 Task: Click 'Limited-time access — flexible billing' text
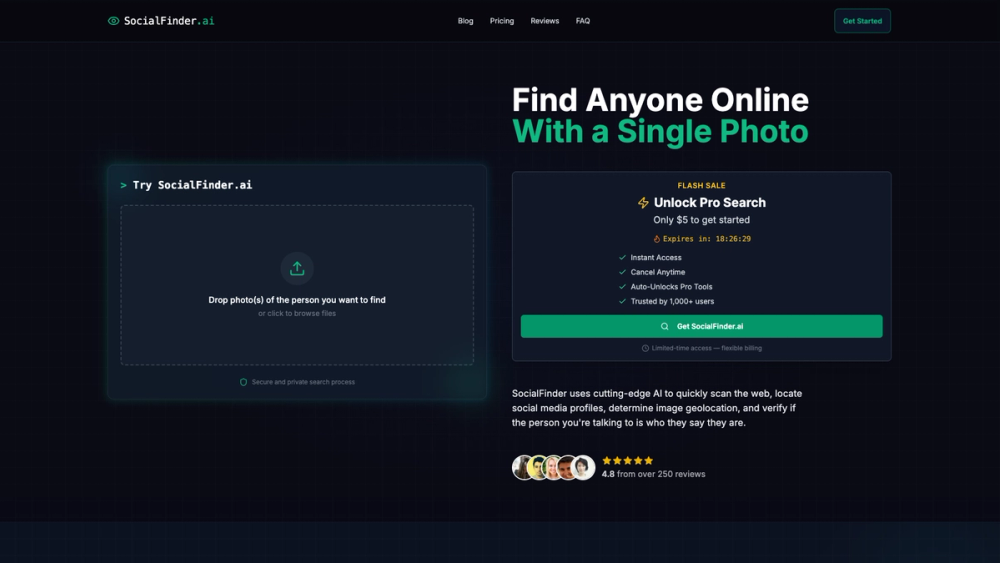click(707, 348)
